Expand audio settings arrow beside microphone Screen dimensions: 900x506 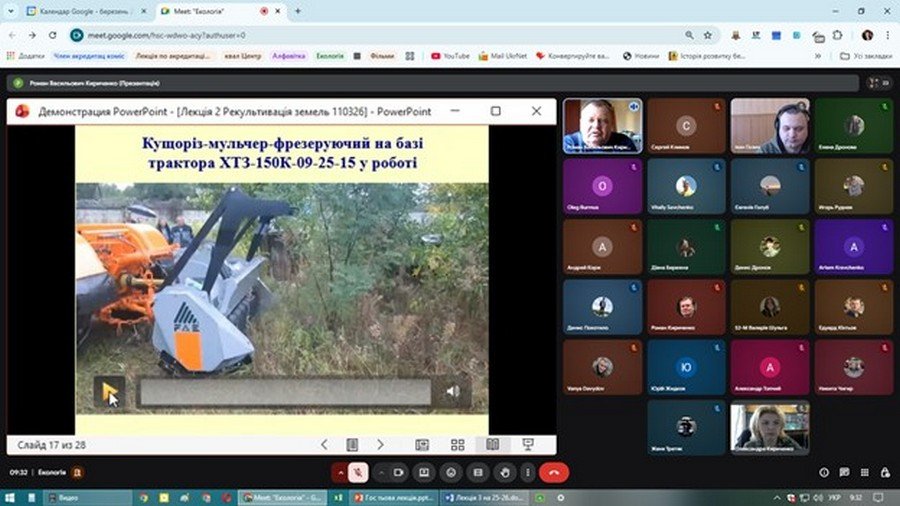[342, 472]
